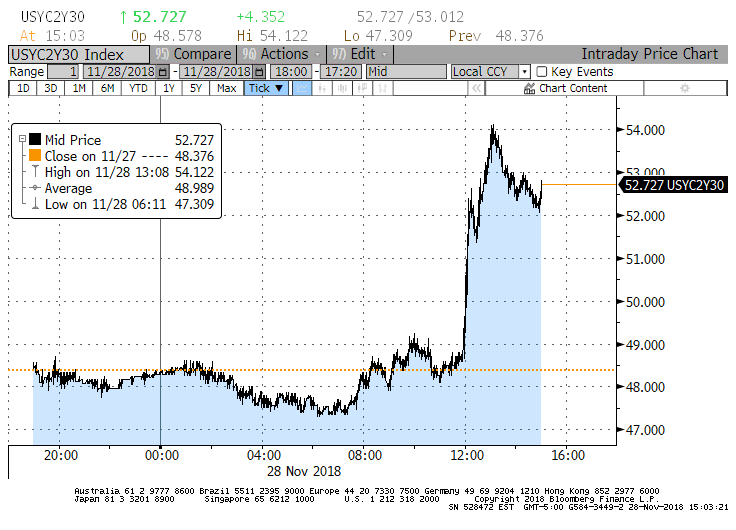Expand the Actions menu arrow
The width and height of the screenshot is (736, 530).
[317, 54]
